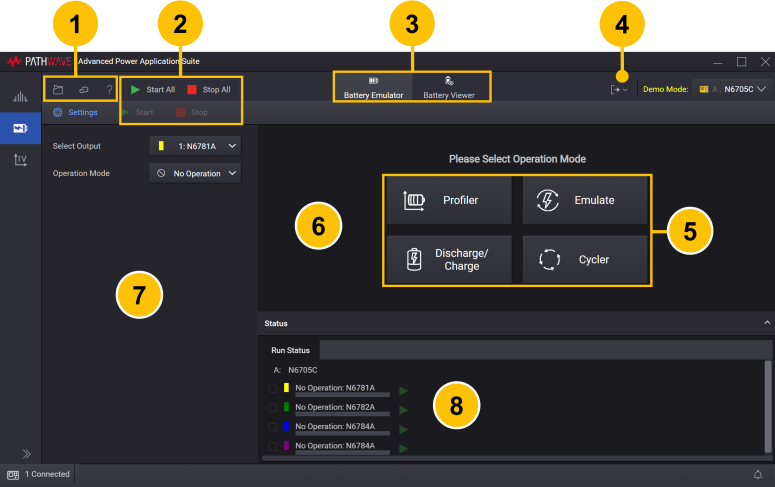Click the Stop button below Stop All
Screen dimensions: 775x487
click(192, 112)
